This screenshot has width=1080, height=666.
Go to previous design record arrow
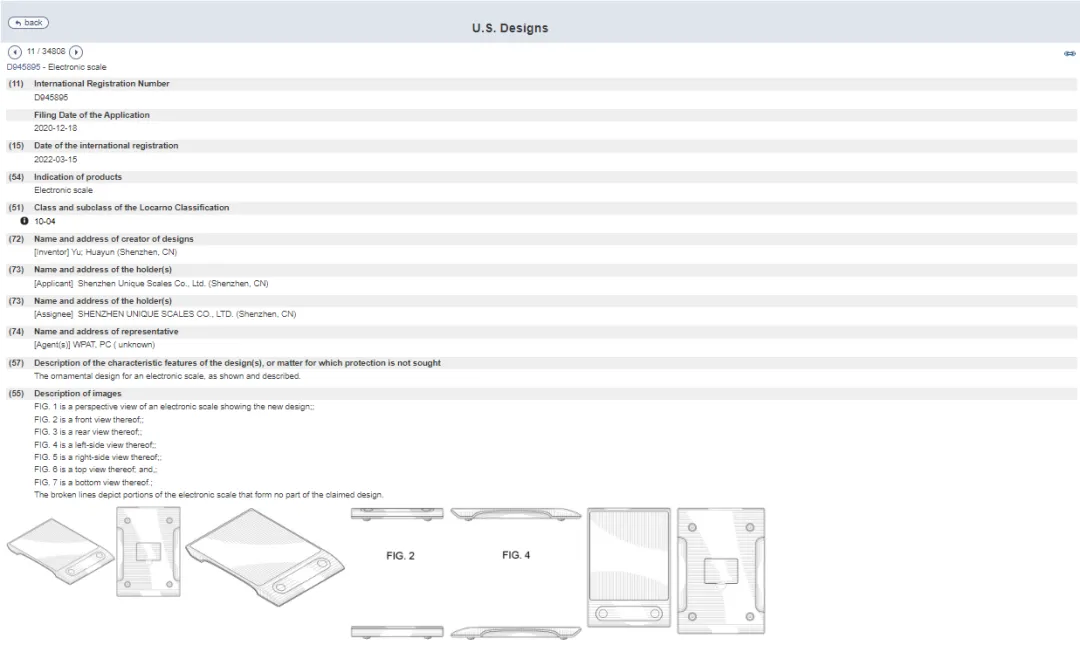tap(14, 52)
